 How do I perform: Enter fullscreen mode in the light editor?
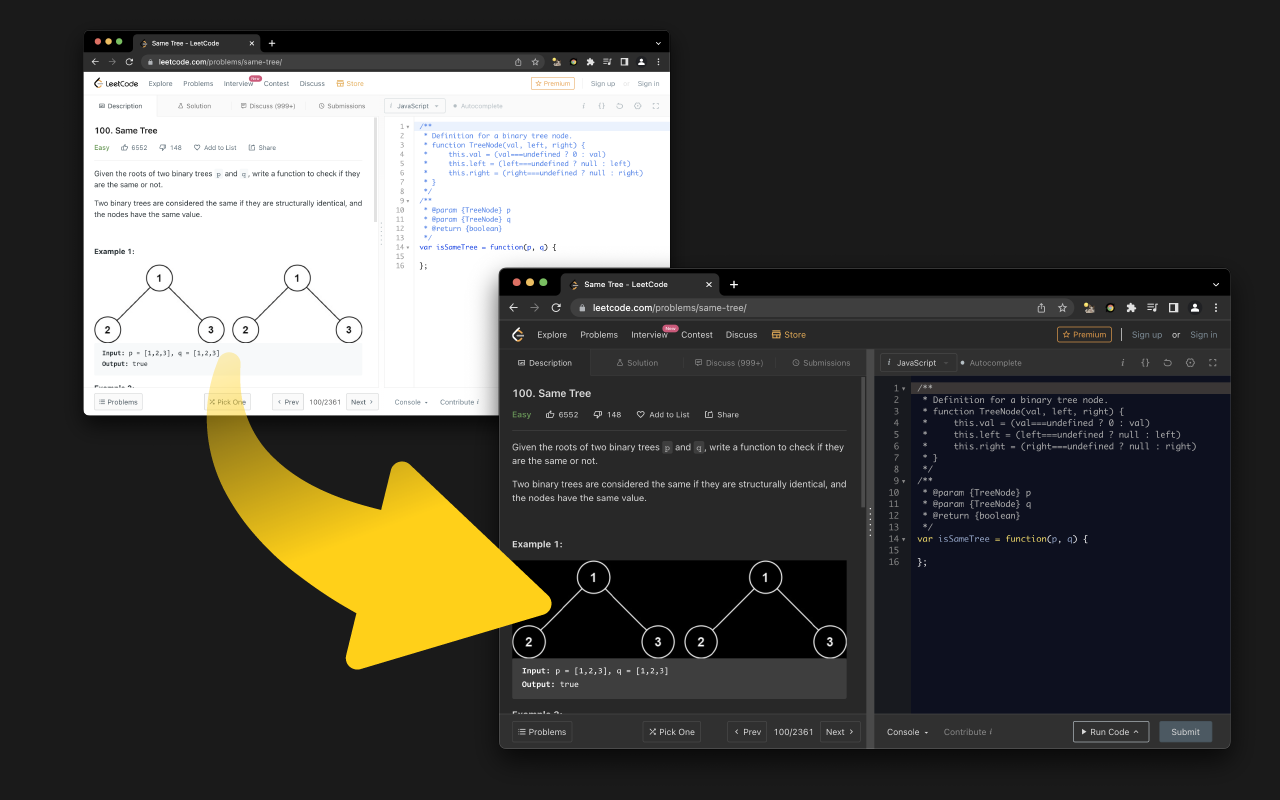[655, 106]
